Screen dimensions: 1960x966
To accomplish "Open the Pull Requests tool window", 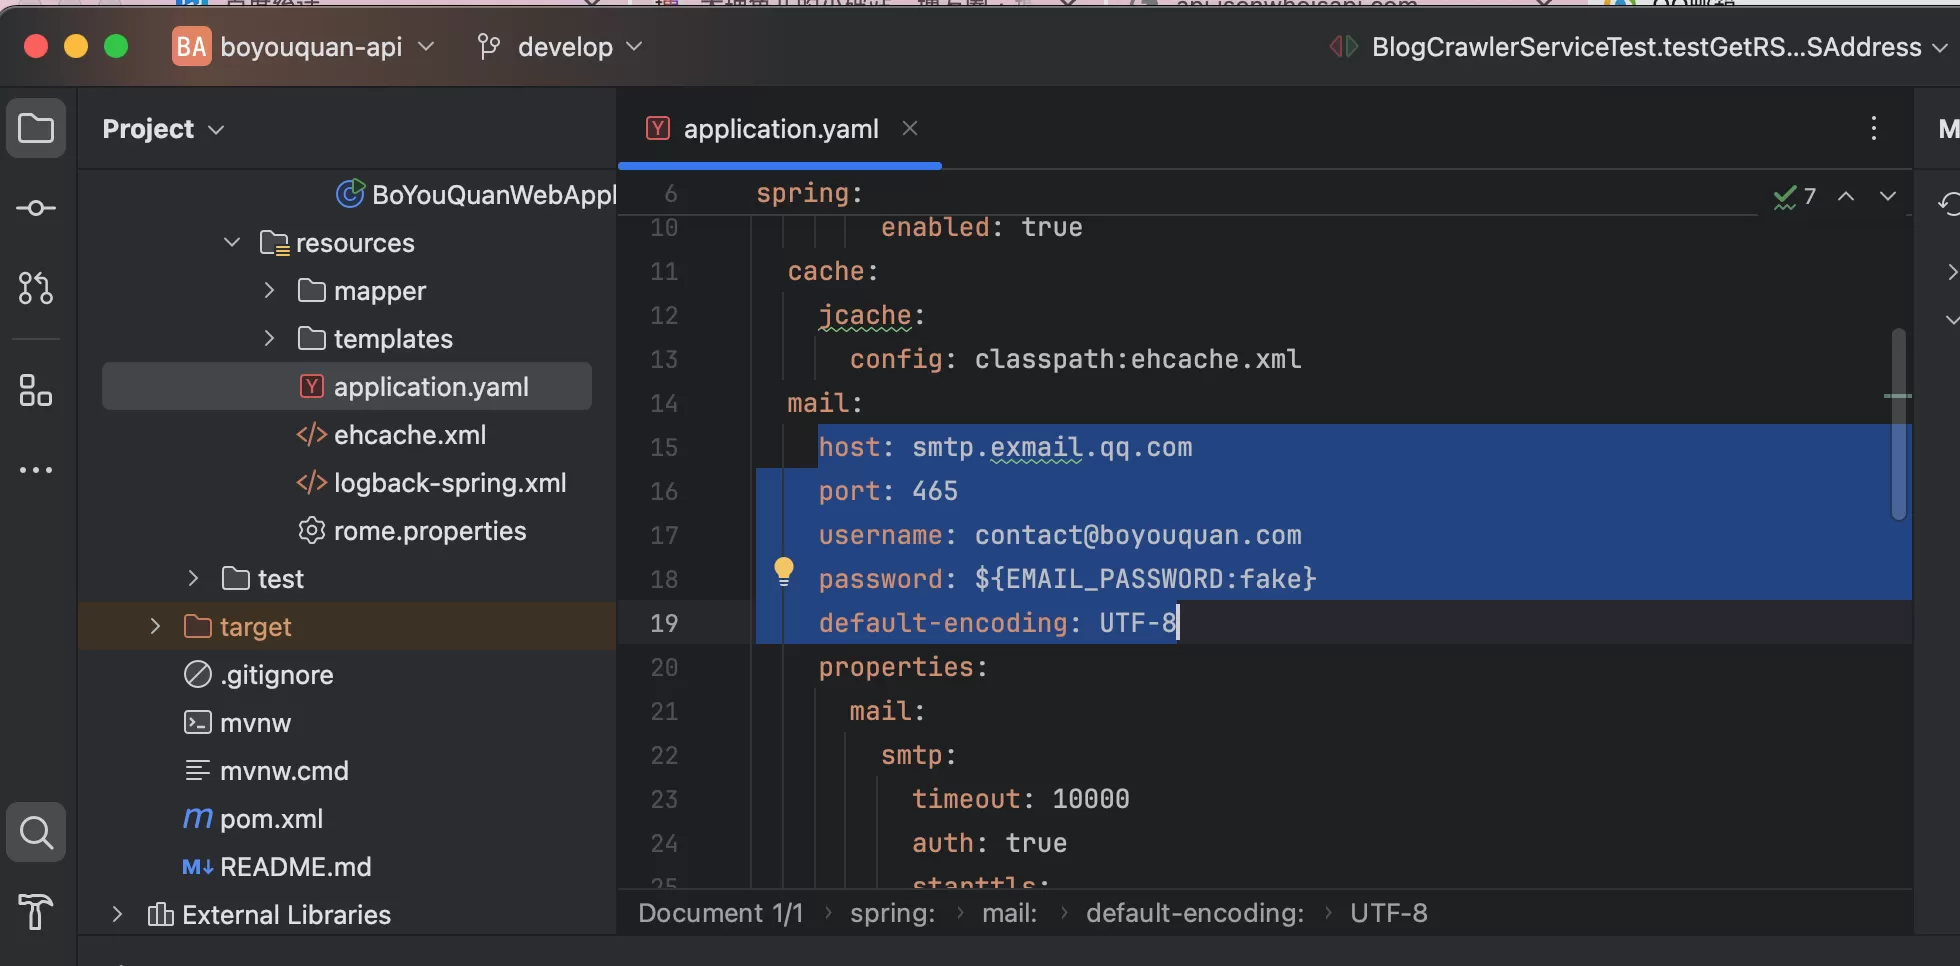I will [36, 288].
